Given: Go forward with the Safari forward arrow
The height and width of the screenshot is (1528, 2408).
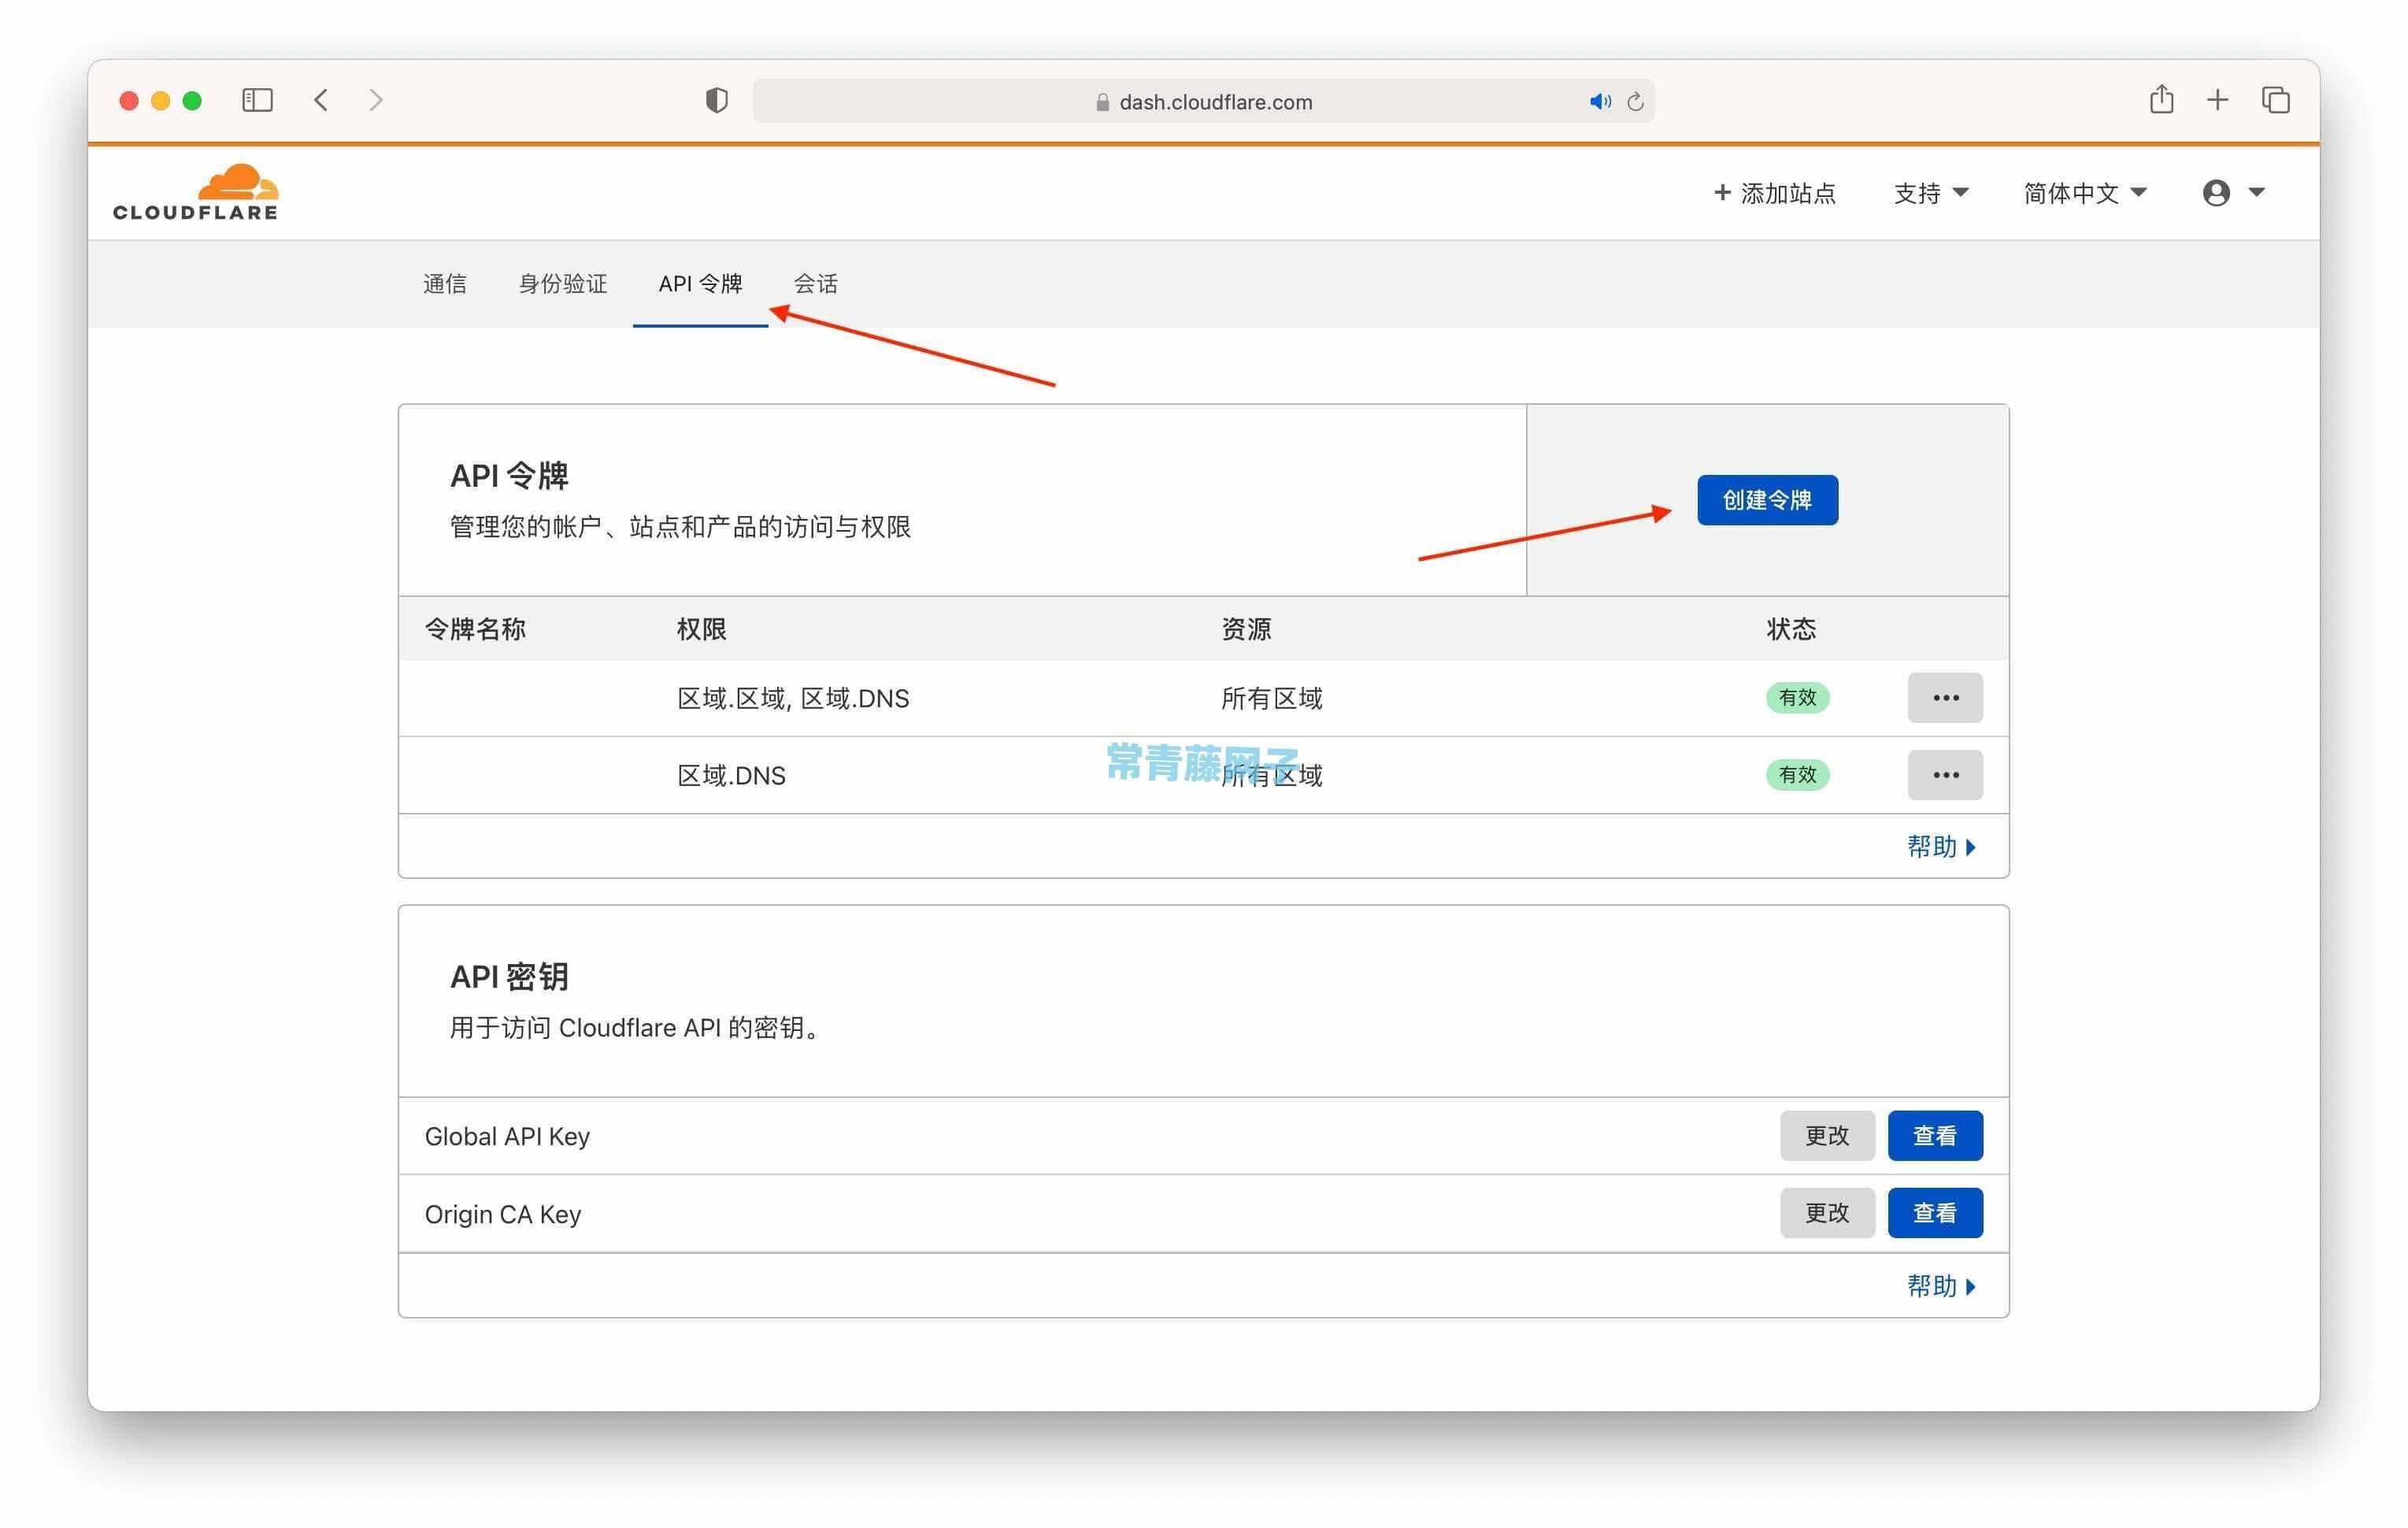Looking at the screenshot, I should (x=376, y=100).
